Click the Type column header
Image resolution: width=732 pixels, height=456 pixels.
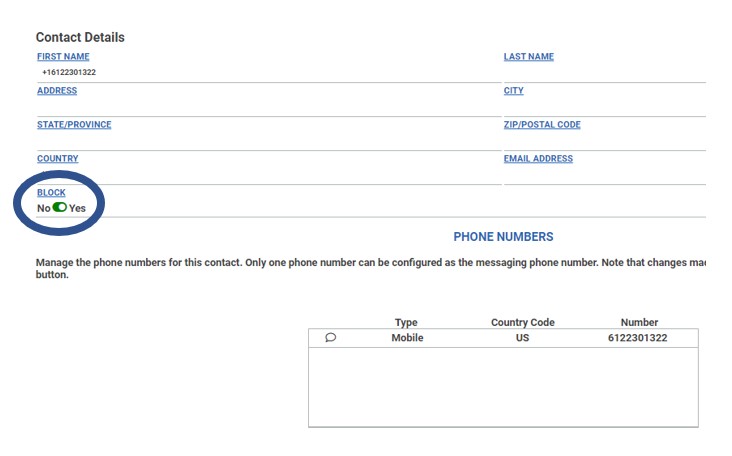(406, 322)
